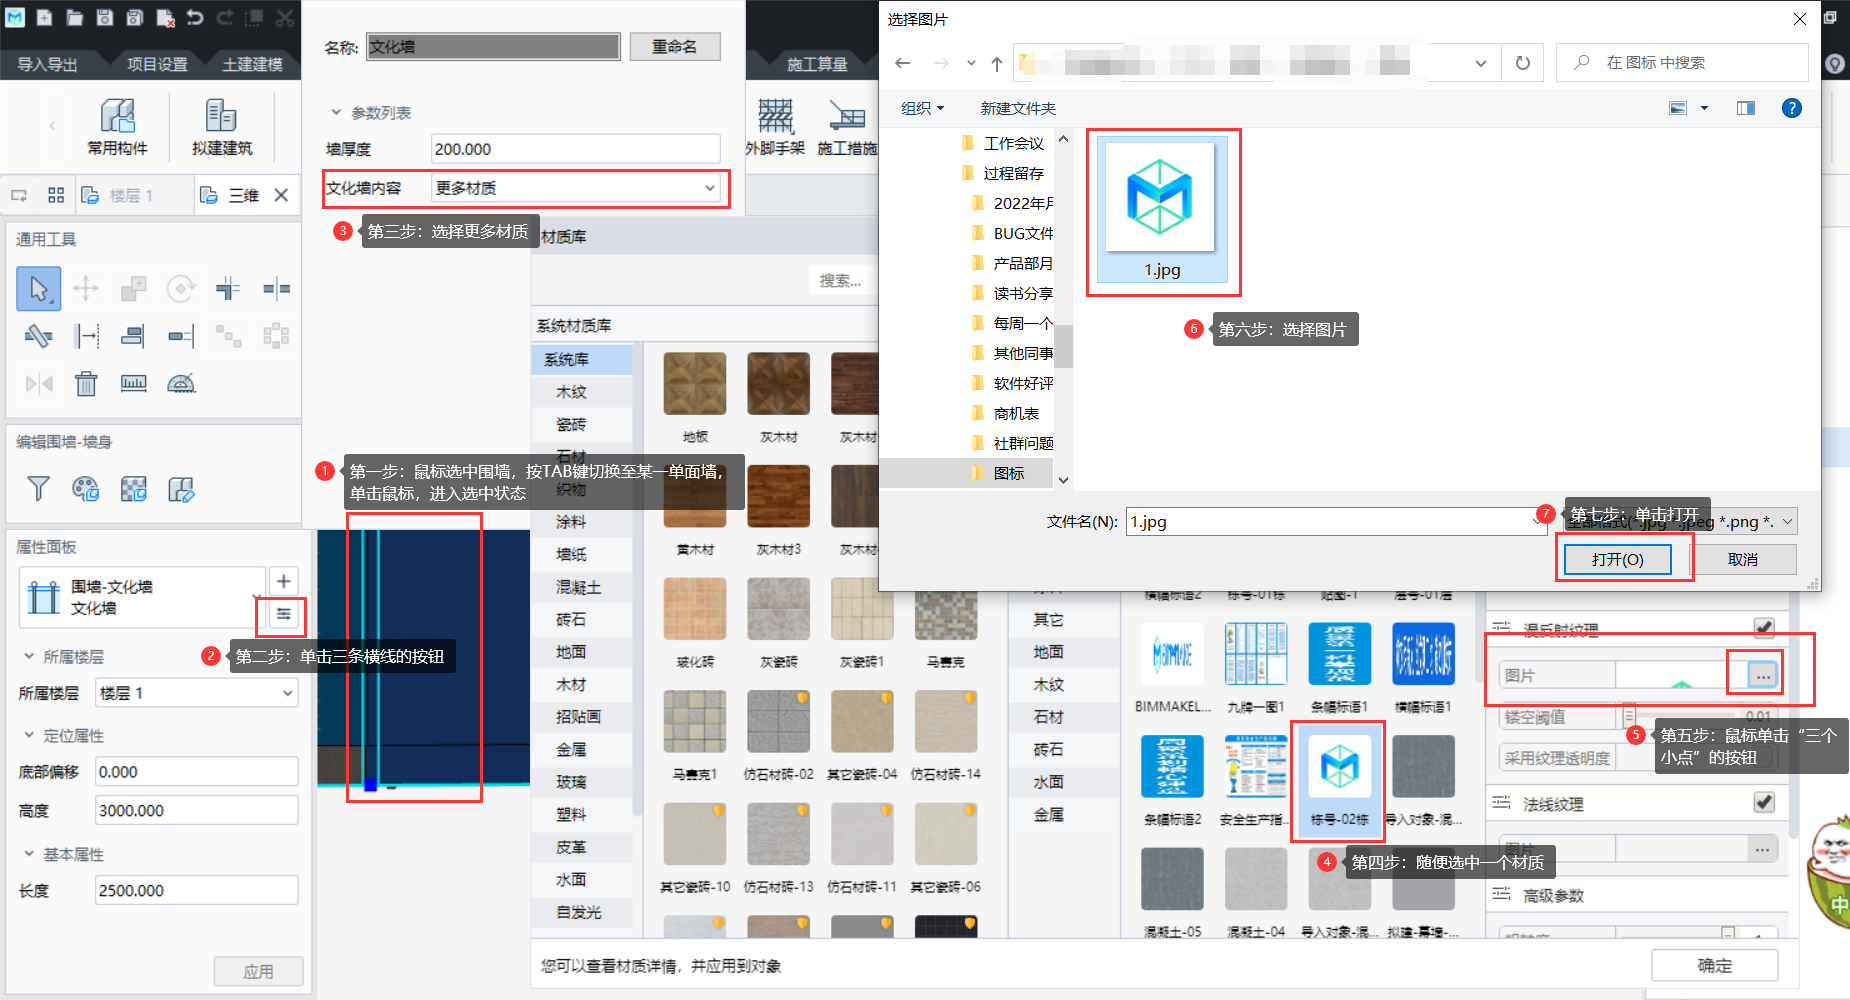
Task: Collapse the 基本属性 section
Action: 29,854
